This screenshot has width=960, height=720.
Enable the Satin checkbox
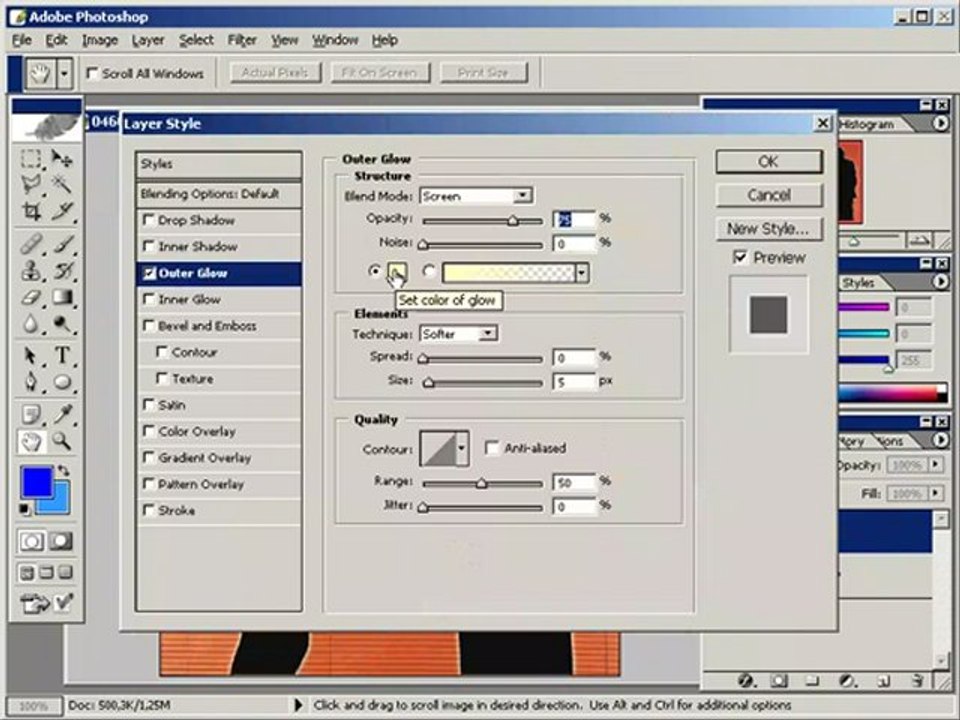[149, 404]
